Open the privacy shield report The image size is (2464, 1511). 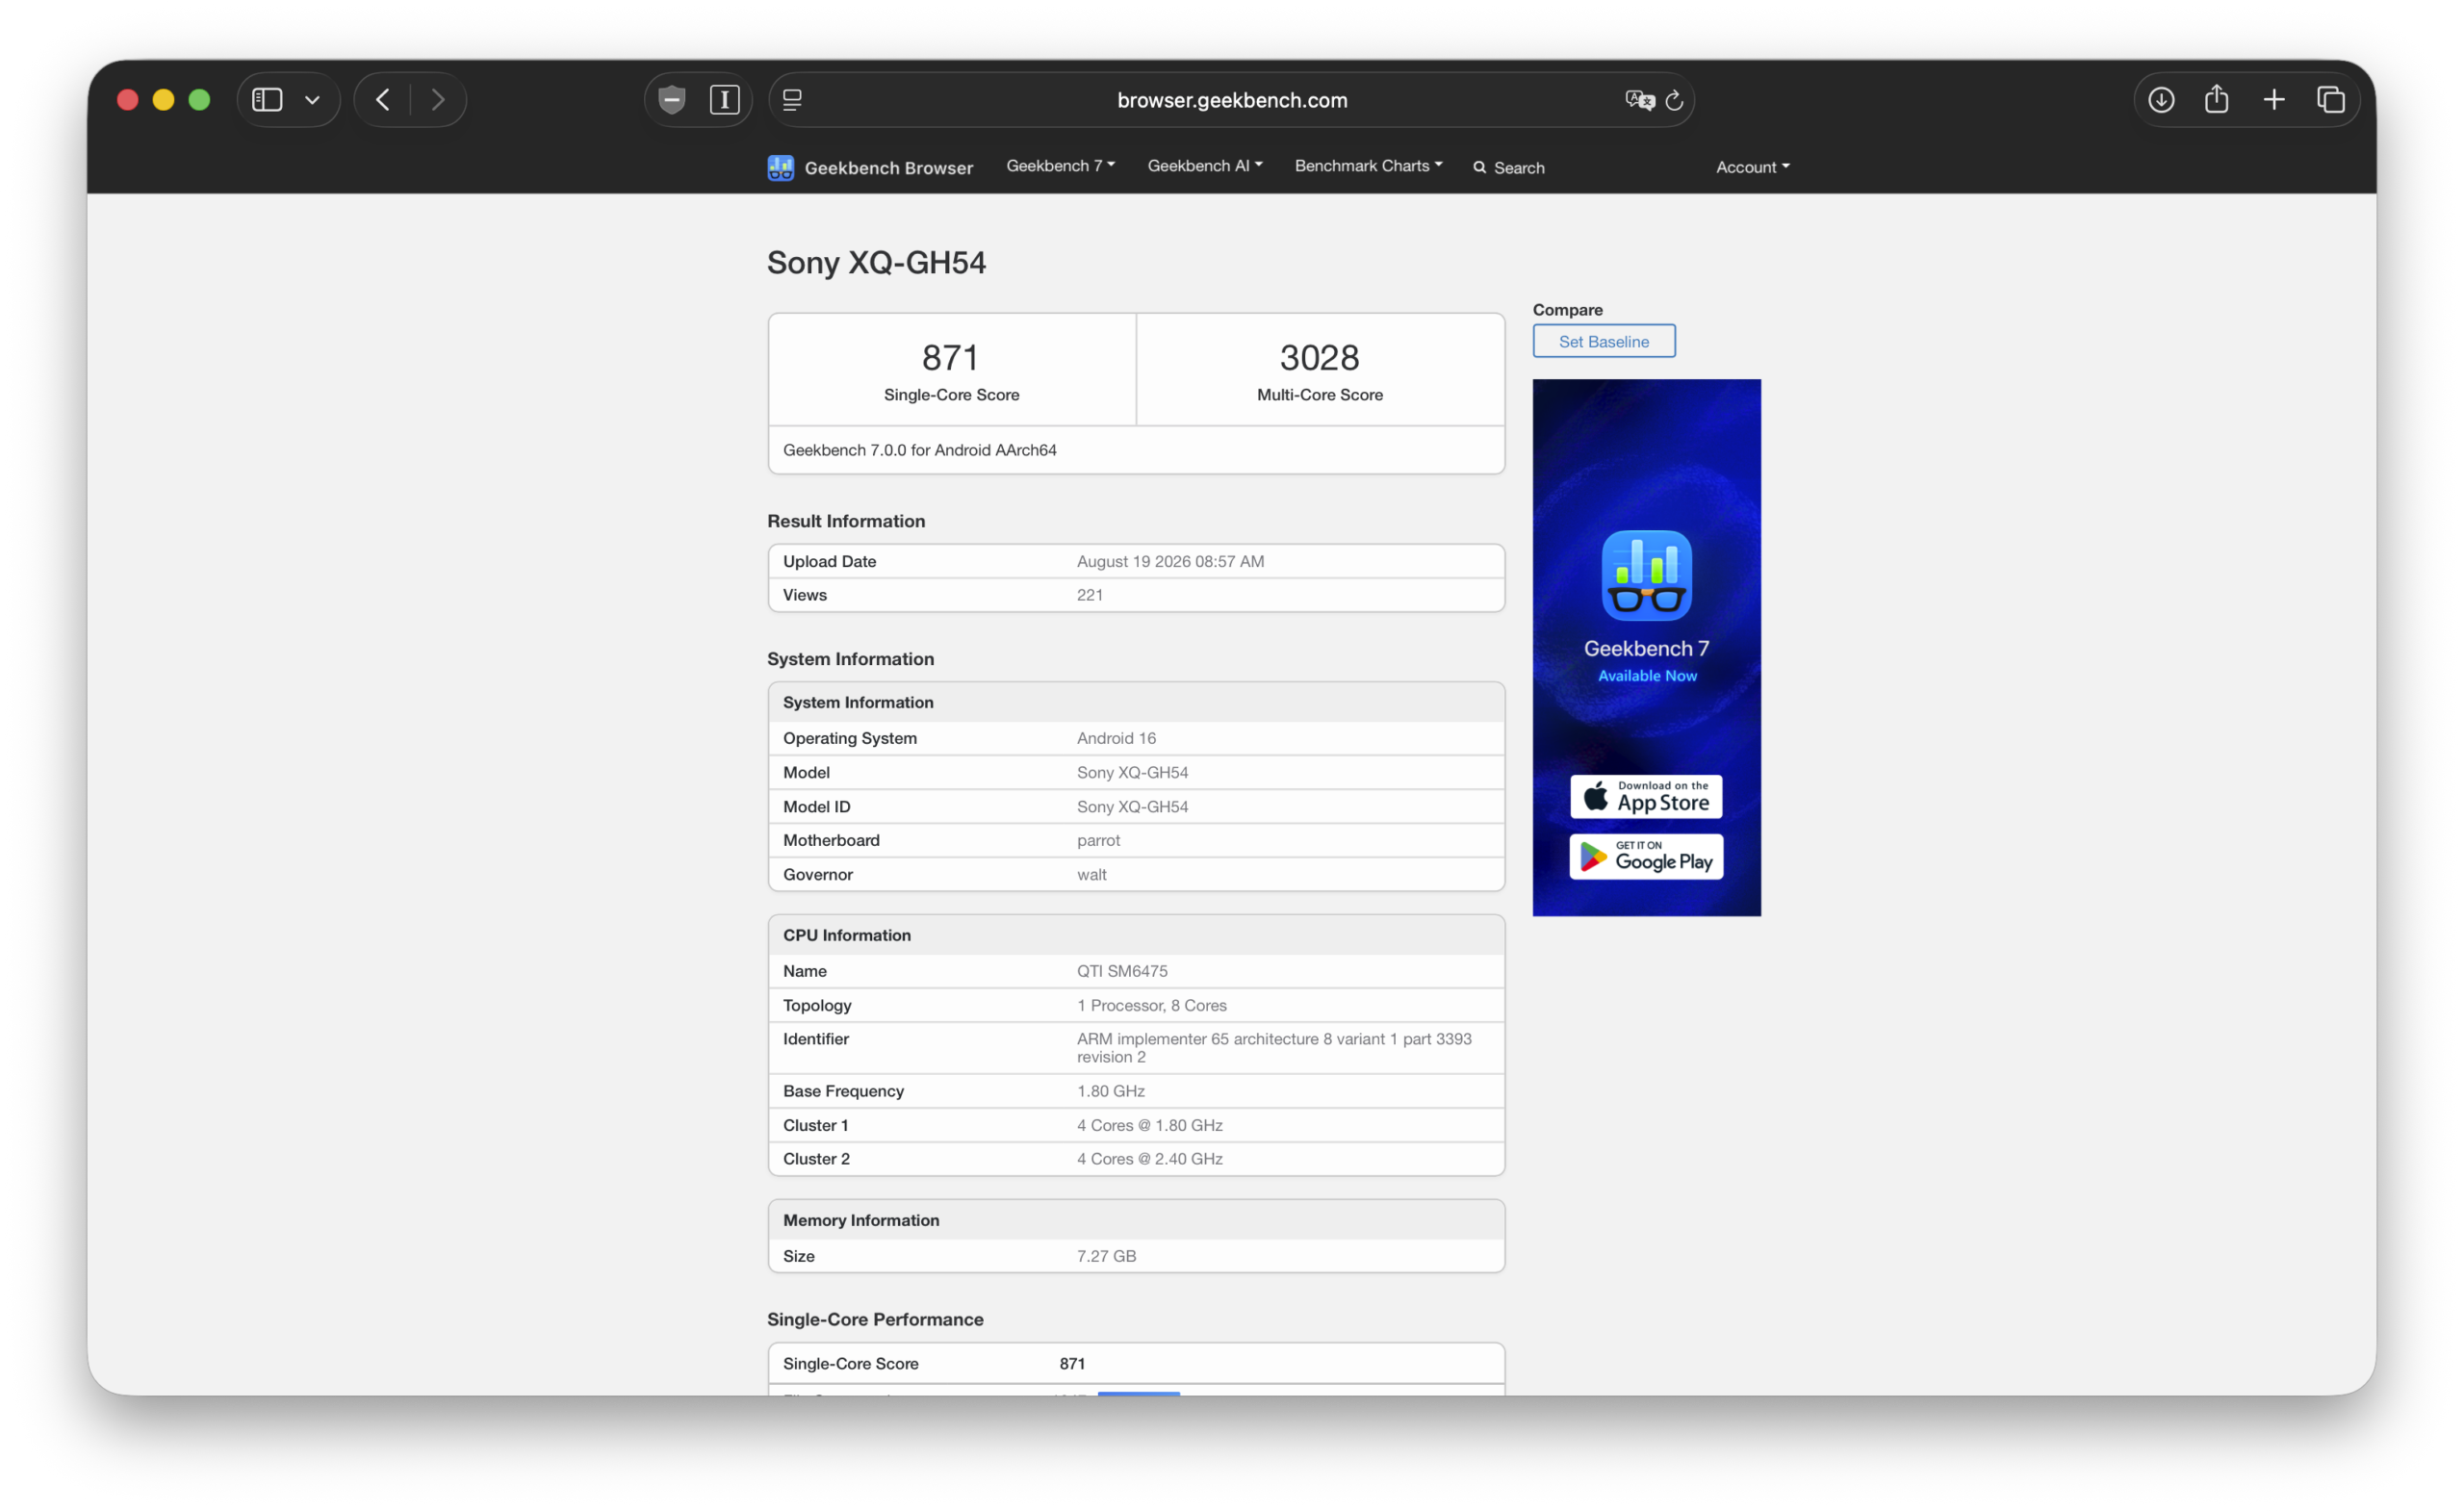click(x=672, y=100)
